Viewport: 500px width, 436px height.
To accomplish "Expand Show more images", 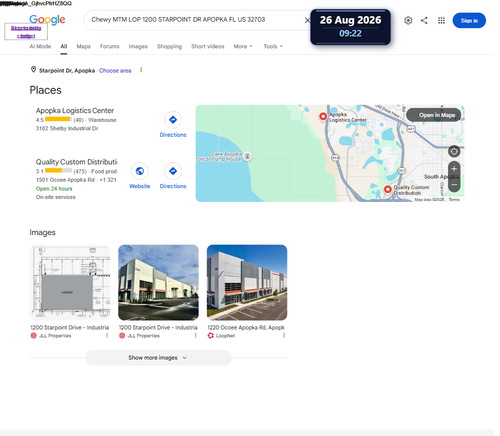I will [x=158, y=358].
